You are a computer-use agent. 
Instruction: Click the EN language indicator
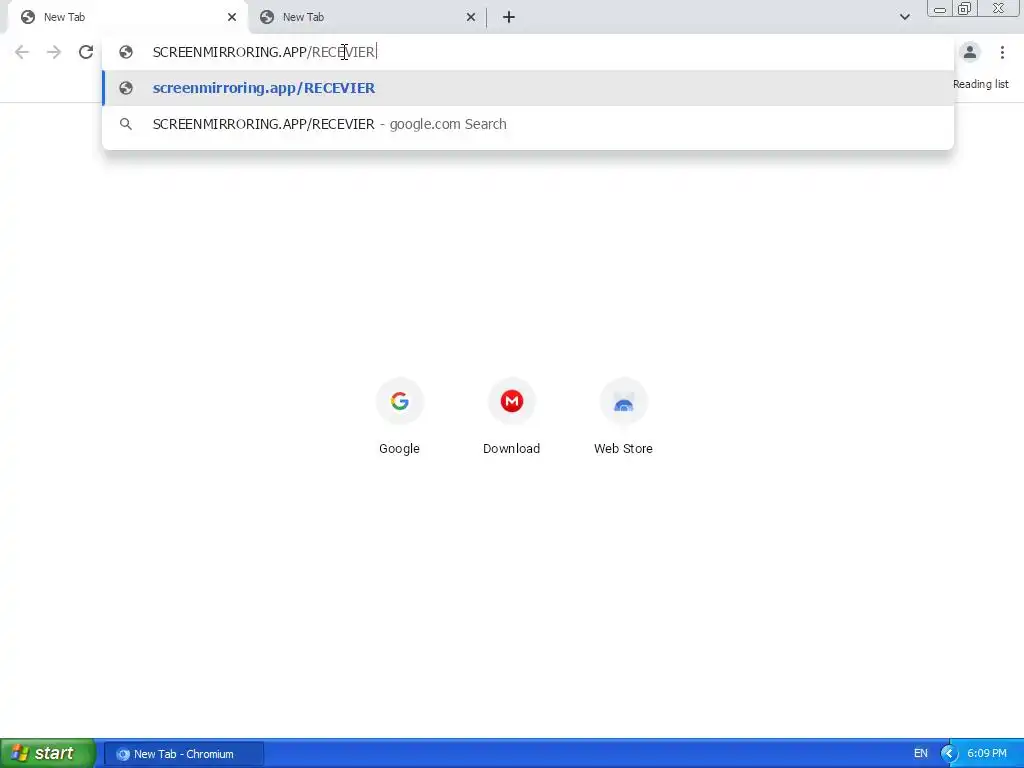(921, 754)
